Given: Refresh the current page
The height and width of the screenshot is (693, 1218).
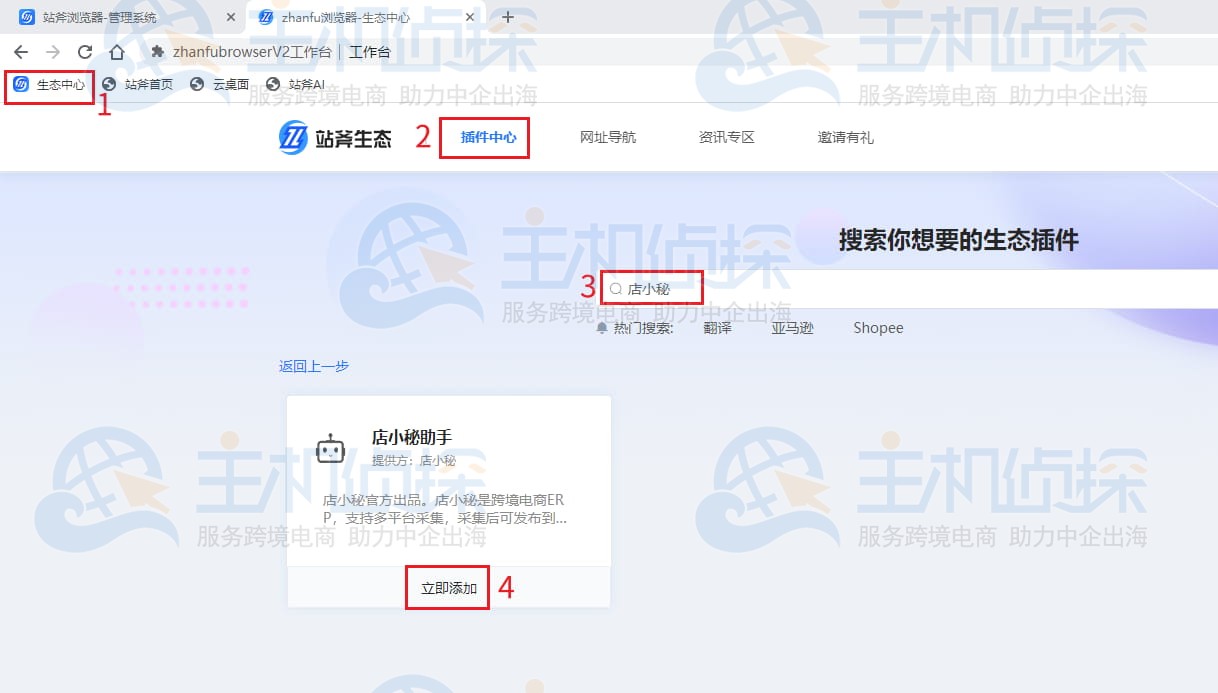Looking at the screenshot, I should (84, 51).
